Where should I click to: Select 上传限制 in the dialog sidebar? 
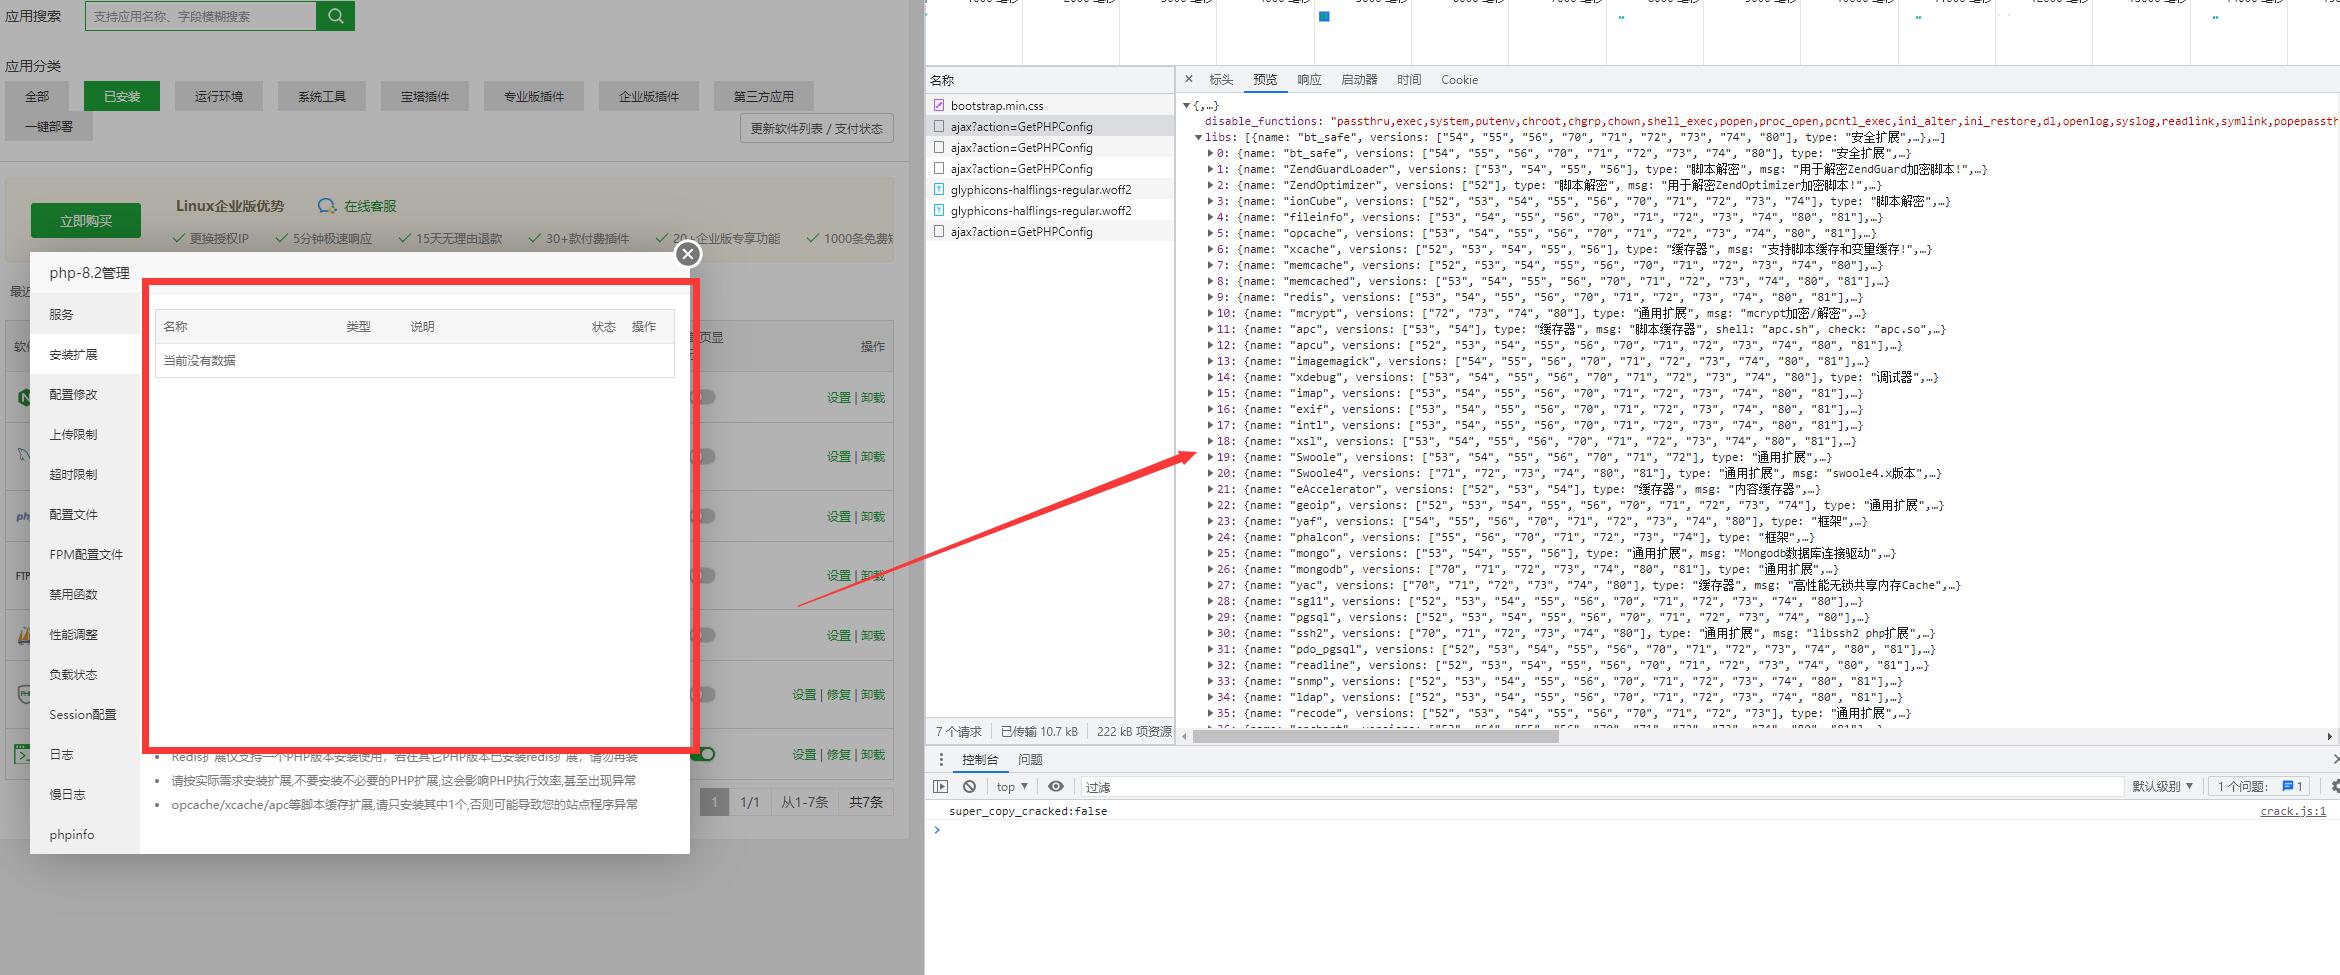coord(85,434)
